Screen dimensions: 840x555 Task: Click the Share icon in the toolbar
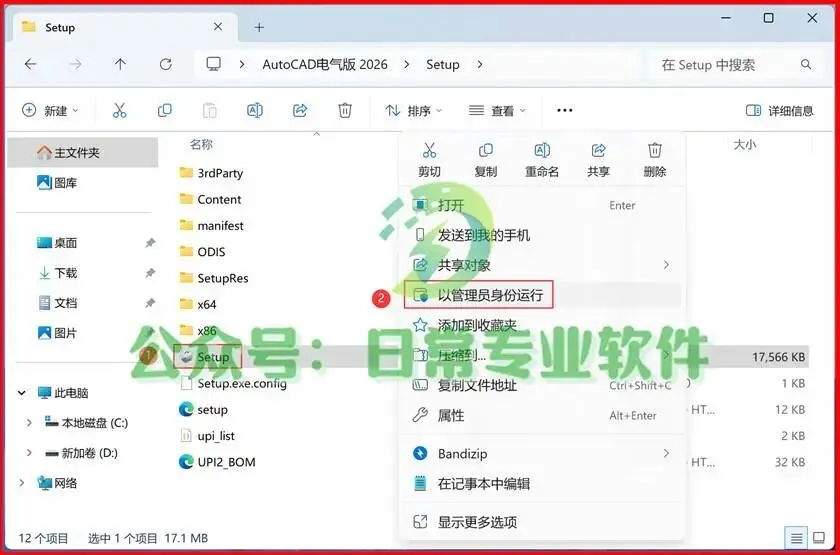300,110
